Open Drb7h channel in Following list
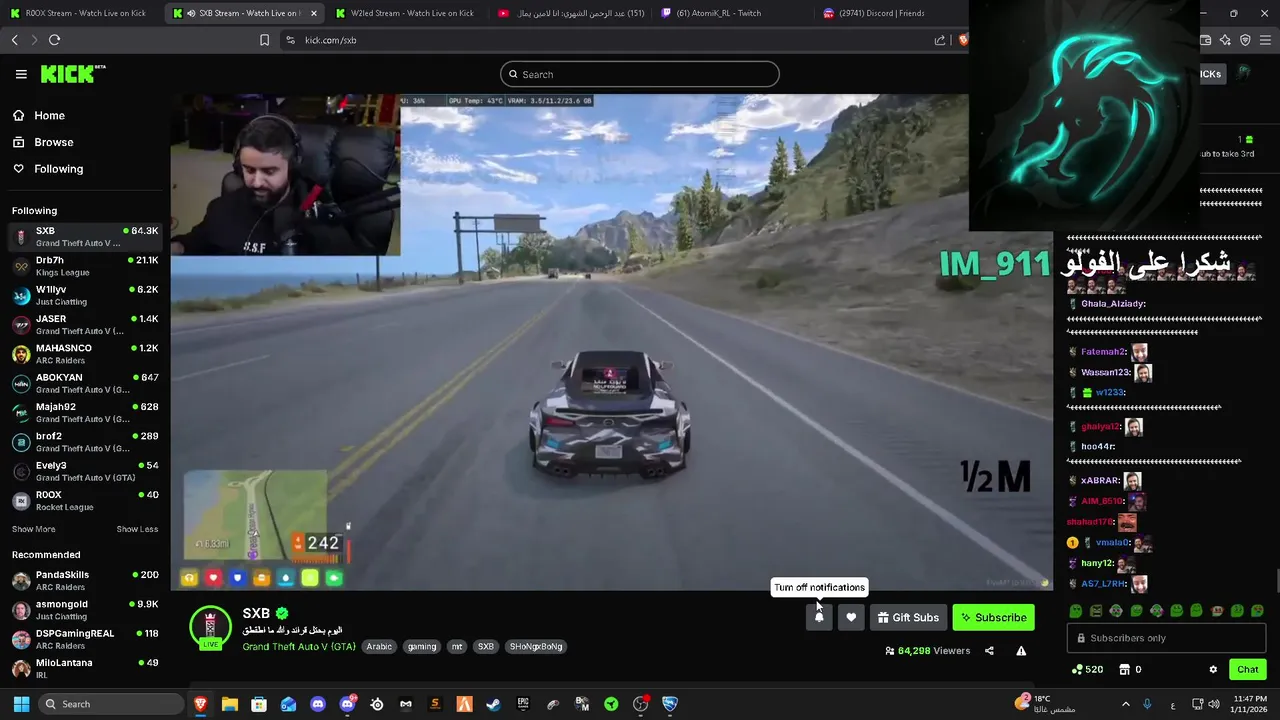1280x720 pixels. coord(85,266)
